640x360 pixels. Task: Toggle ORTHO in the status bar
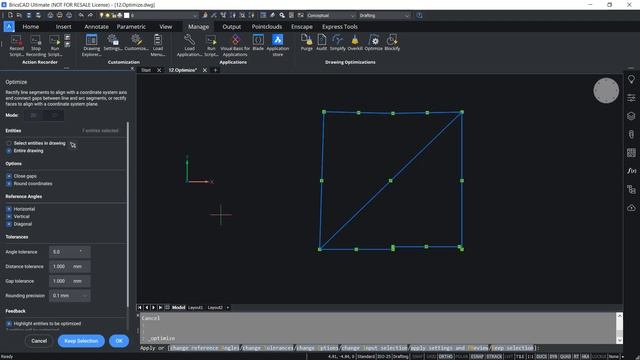[x=445, y=357]
